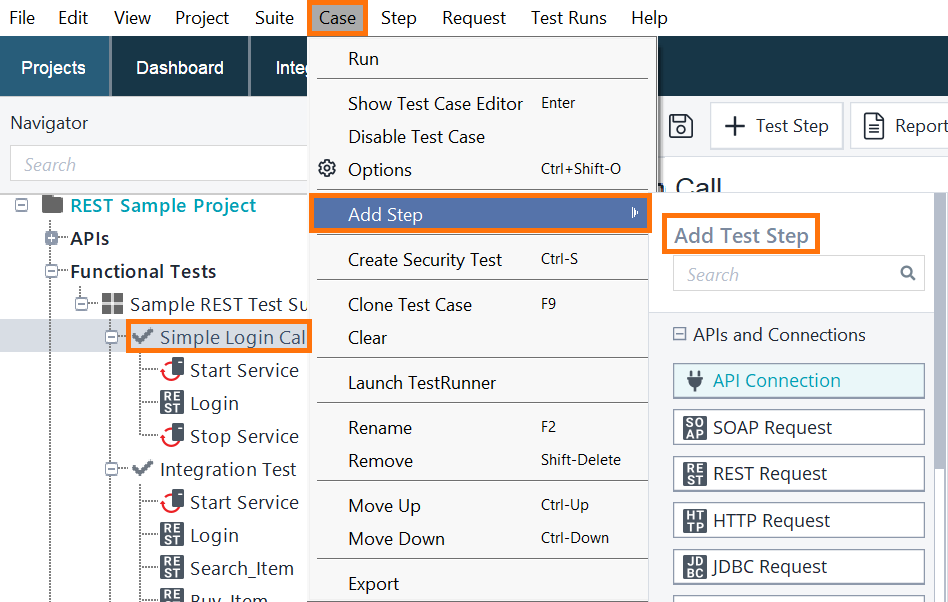Select the Stop Service test step
948x602 pixels.
(244, 436)
